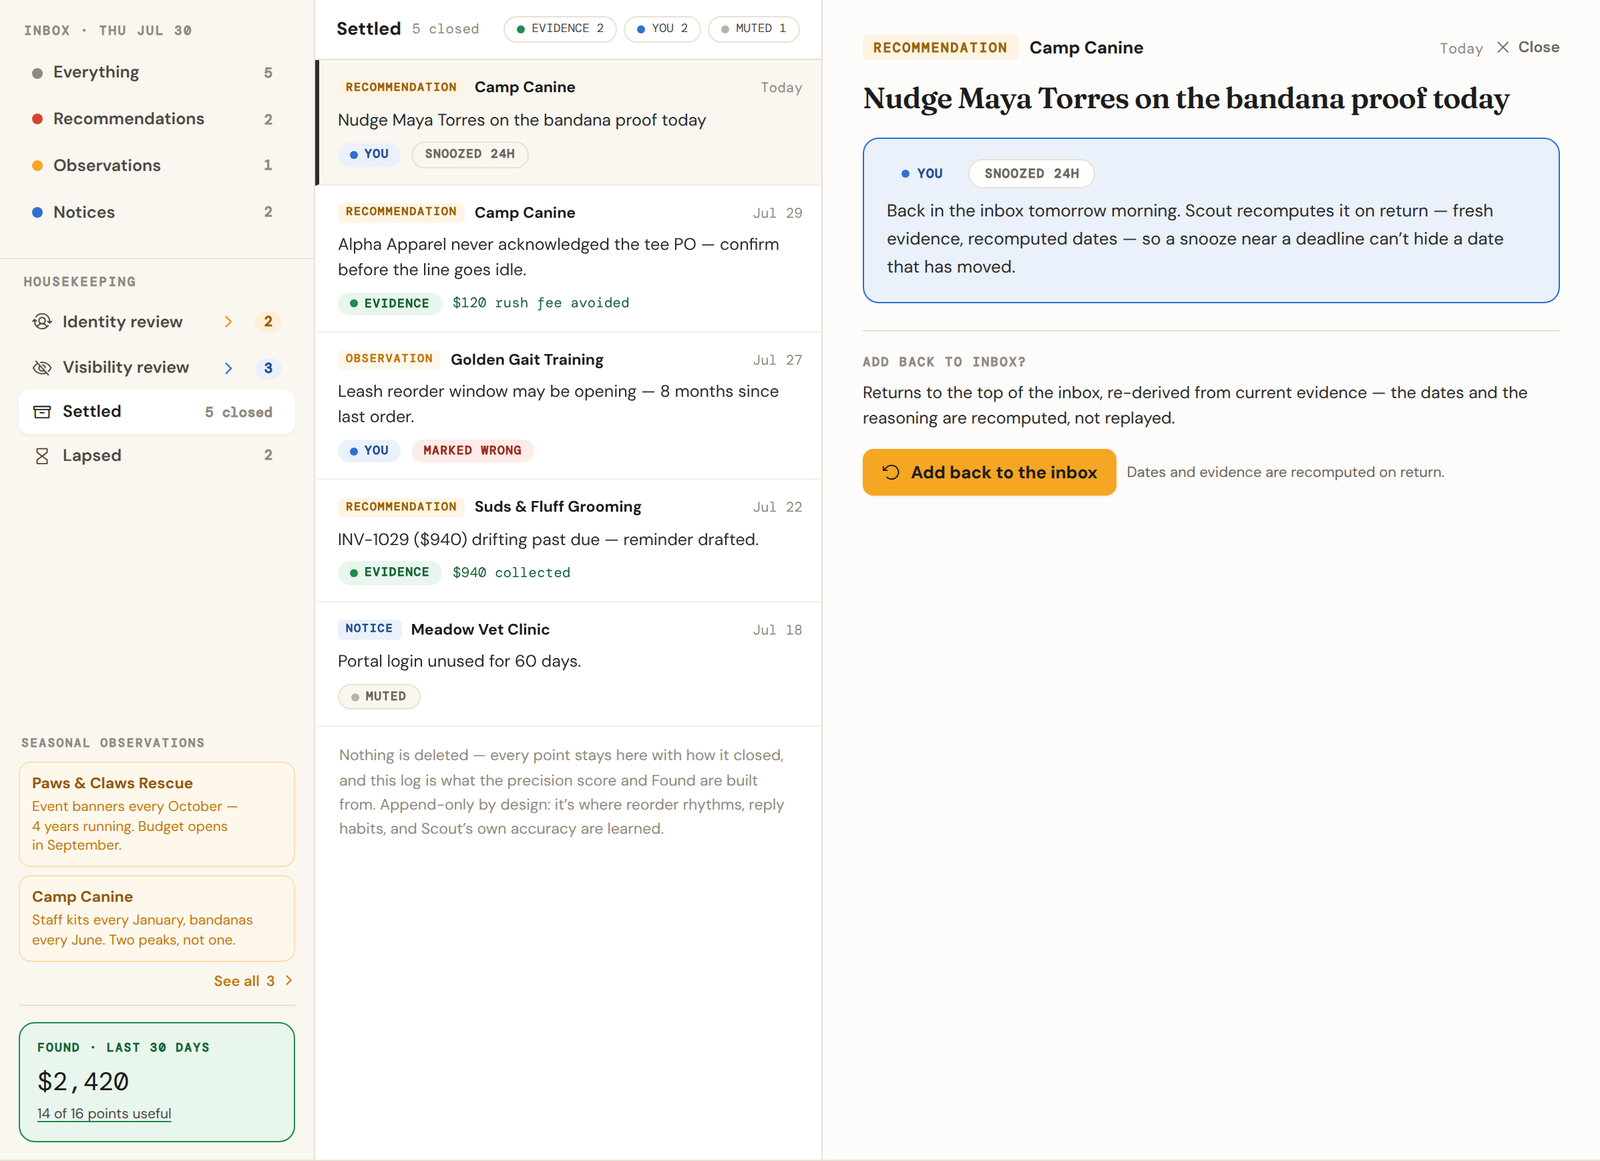The height and width of the screenshot is (1161, 1600).
Task: Click the Identity review count badge 2
Action: (268, 321)
